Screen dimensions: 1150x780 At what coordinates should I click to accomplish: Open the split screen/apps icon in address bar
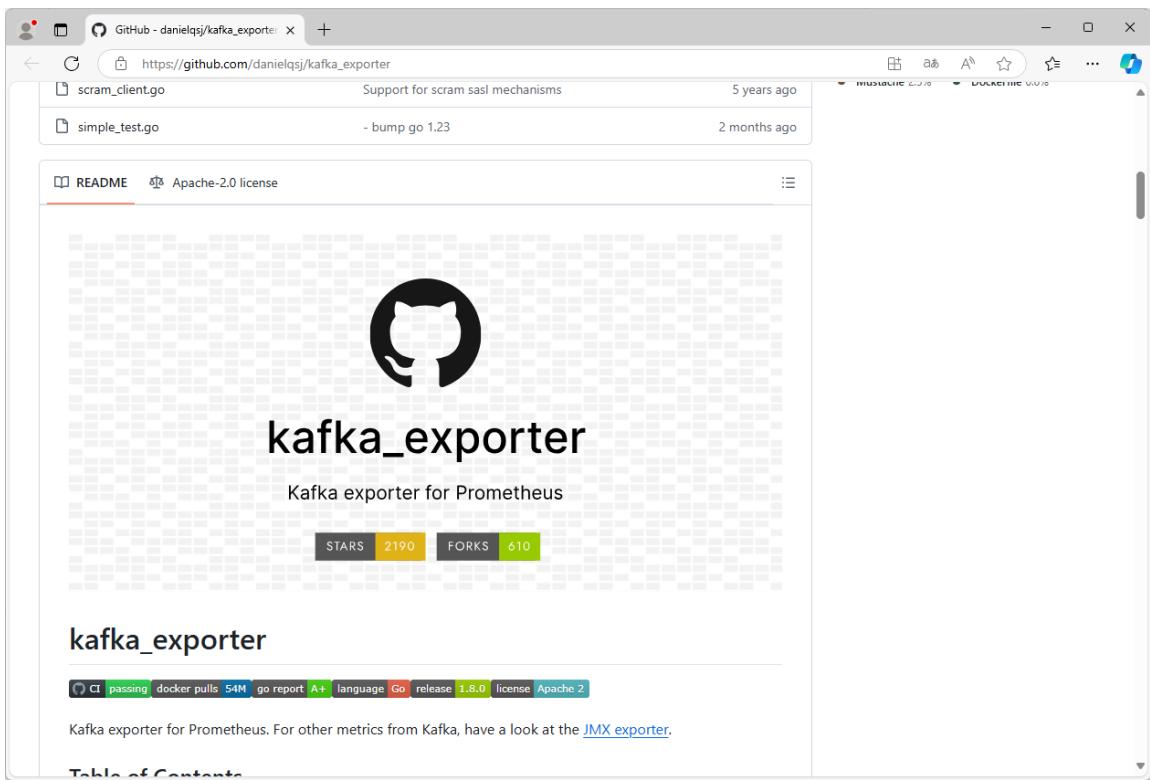coord(894,64)
